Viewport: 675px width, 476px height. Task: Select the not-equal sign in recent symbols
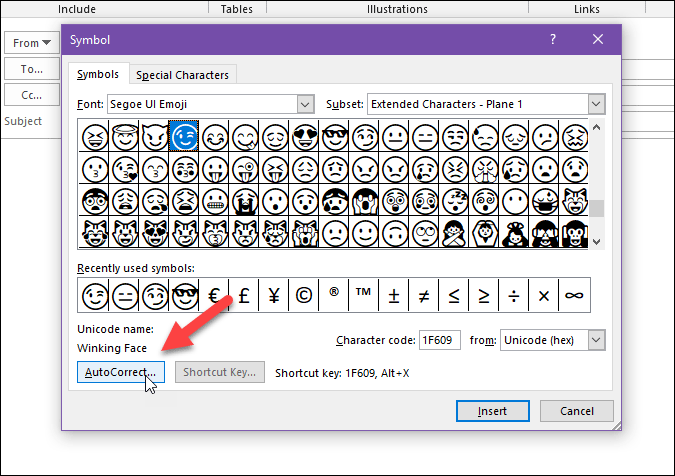(x=423, y=295)
